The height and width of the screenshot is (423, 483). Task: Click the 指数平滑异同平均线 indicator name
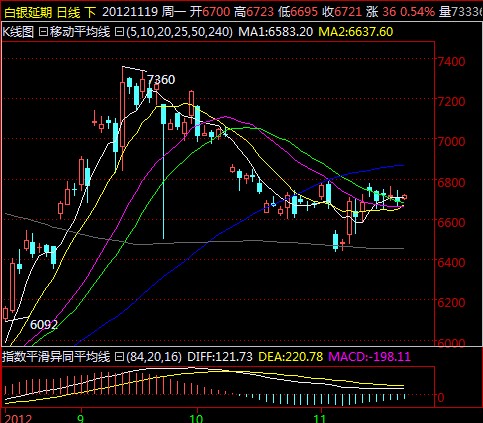56,357
